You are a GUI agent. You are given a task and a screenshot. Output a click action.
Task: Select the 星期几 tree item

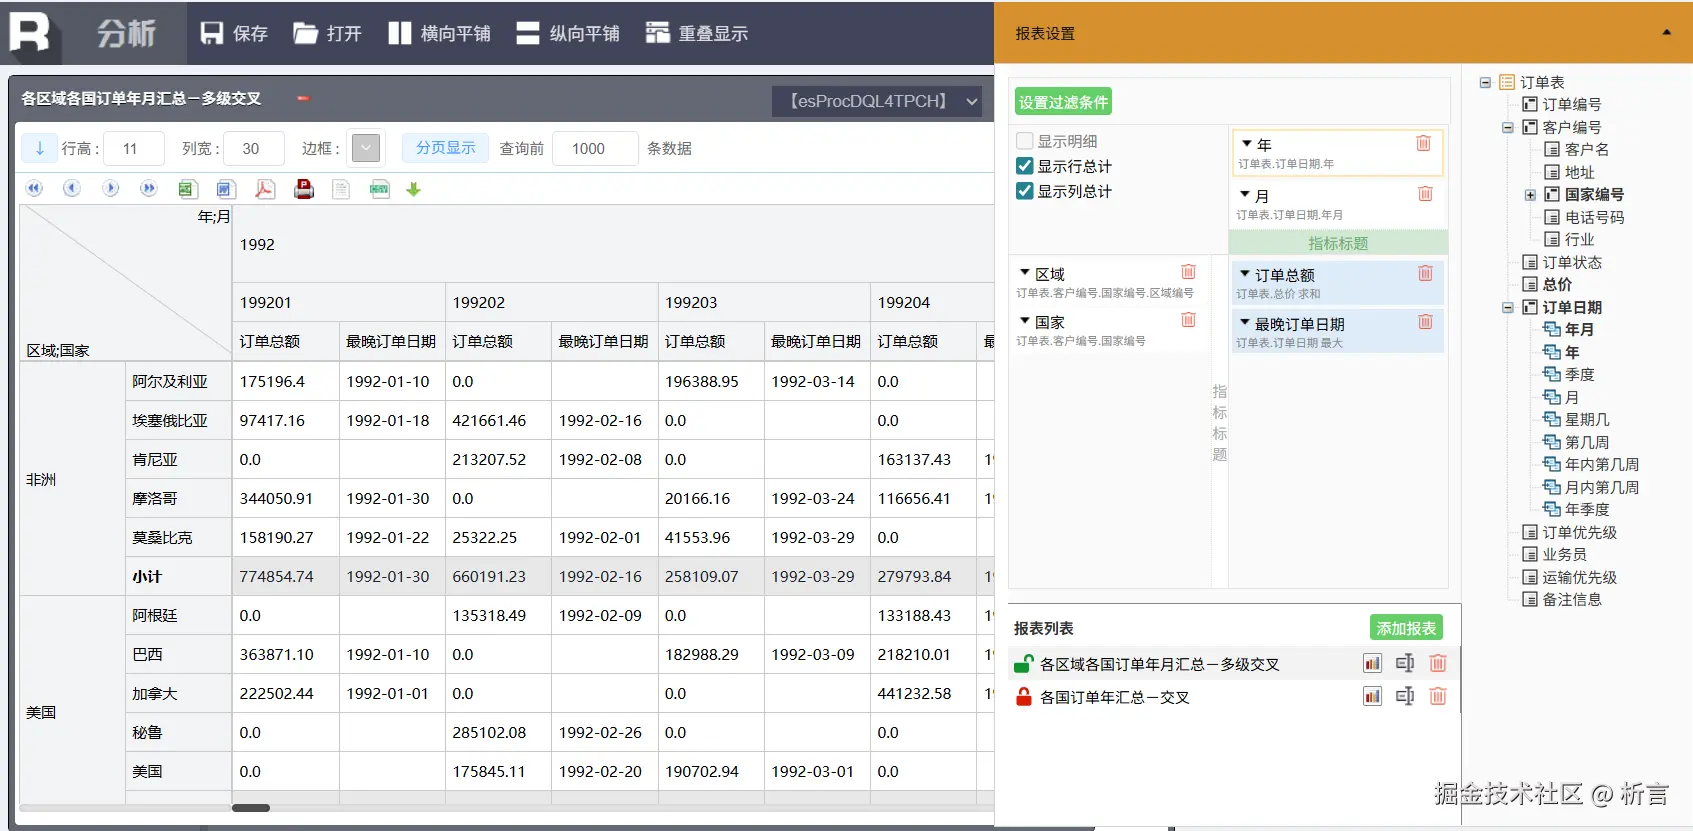point(1586,419)
